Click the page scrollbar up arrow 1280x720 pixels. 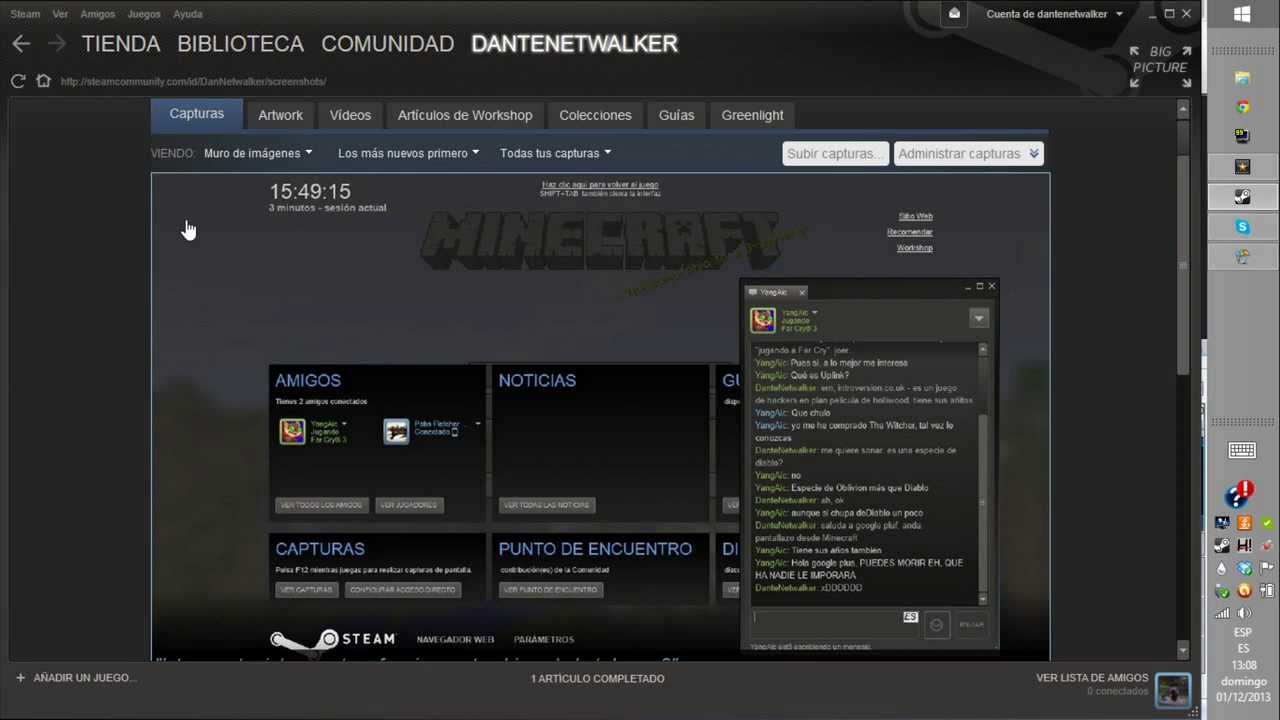[x=1183, y=108]
